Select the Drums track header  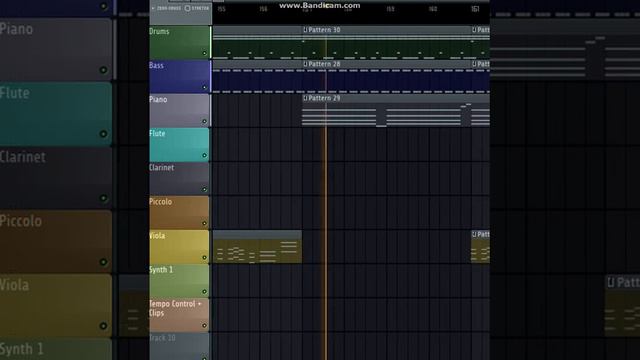click(x=179, y=42)
